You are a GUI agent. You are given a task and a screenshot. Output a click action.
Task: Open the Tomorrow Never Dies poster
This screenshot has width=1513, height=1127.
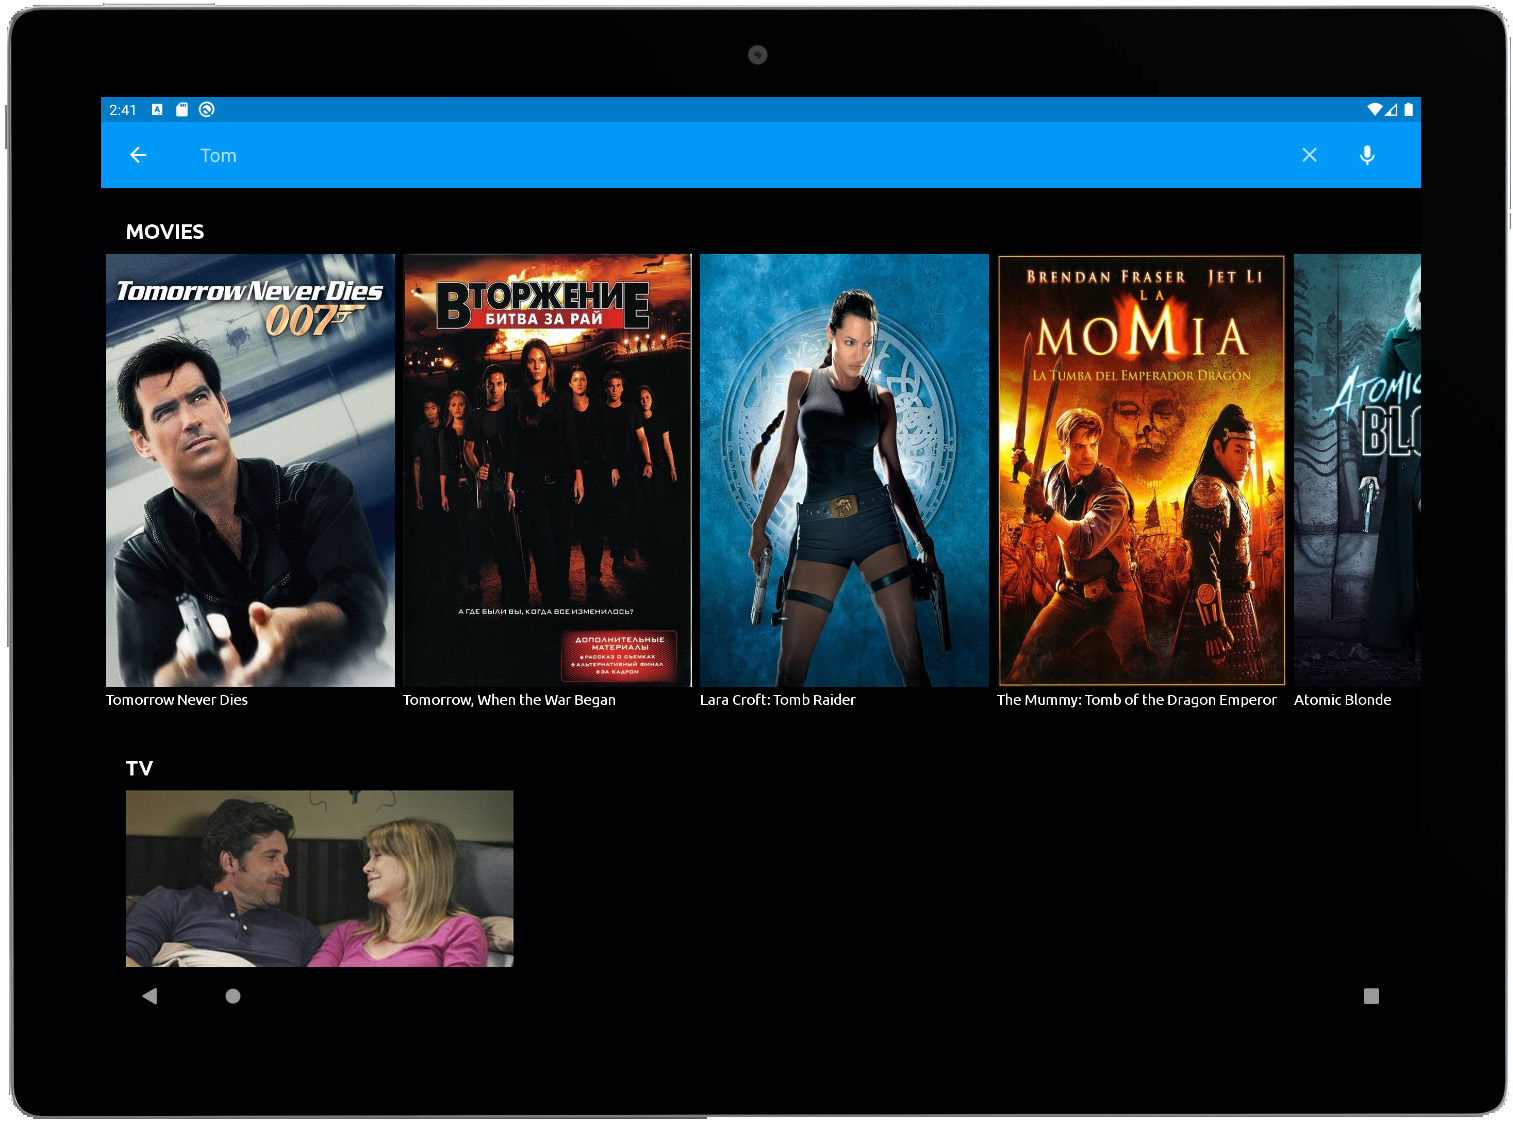250,470
